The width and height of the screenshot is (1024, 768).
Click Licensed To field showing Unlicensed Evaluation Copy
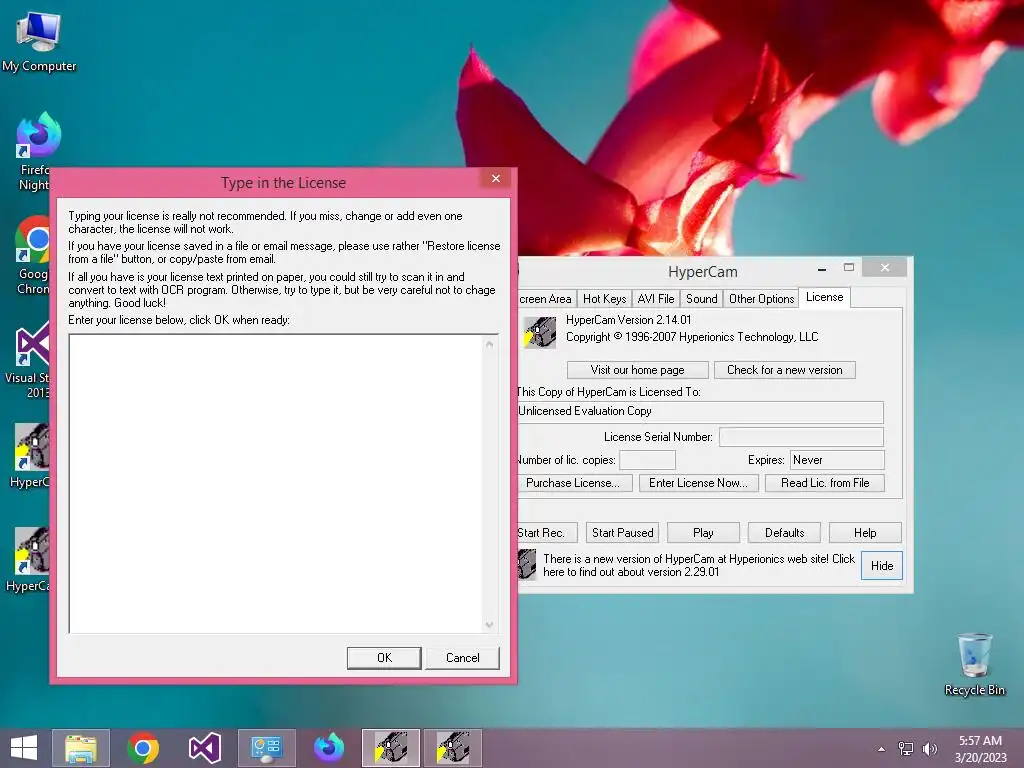click(x=700, y=411)
